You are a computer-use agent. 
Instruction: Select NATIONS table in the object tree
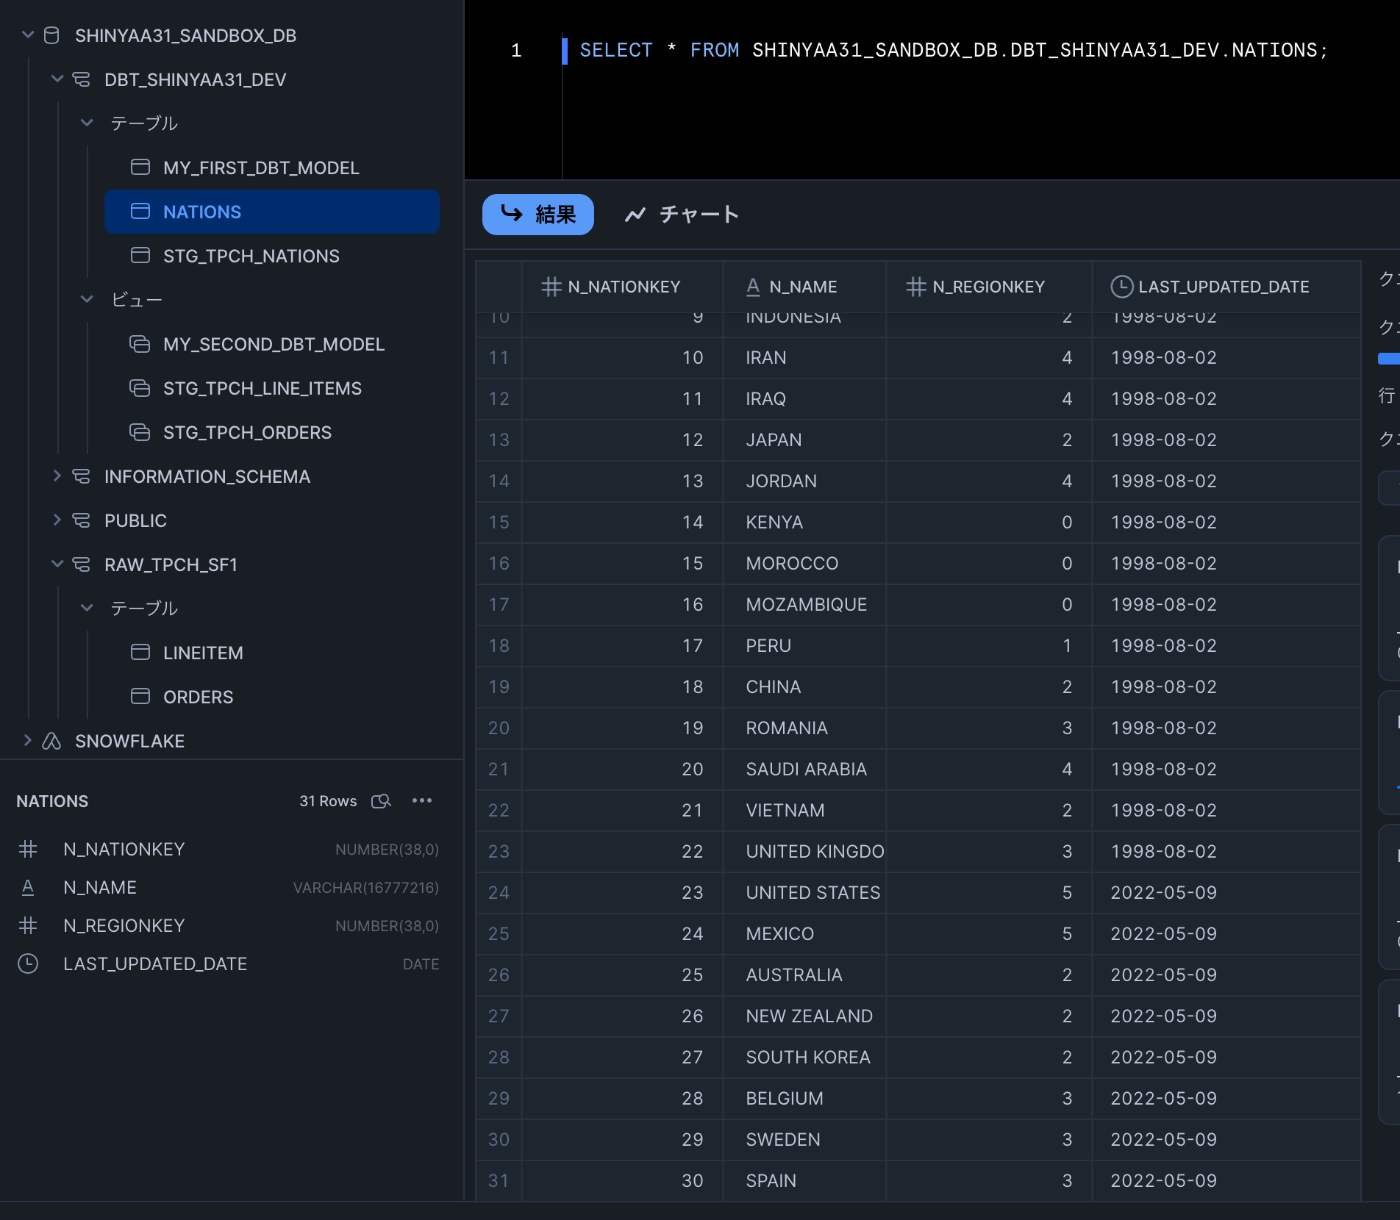[x=272, y=211]
